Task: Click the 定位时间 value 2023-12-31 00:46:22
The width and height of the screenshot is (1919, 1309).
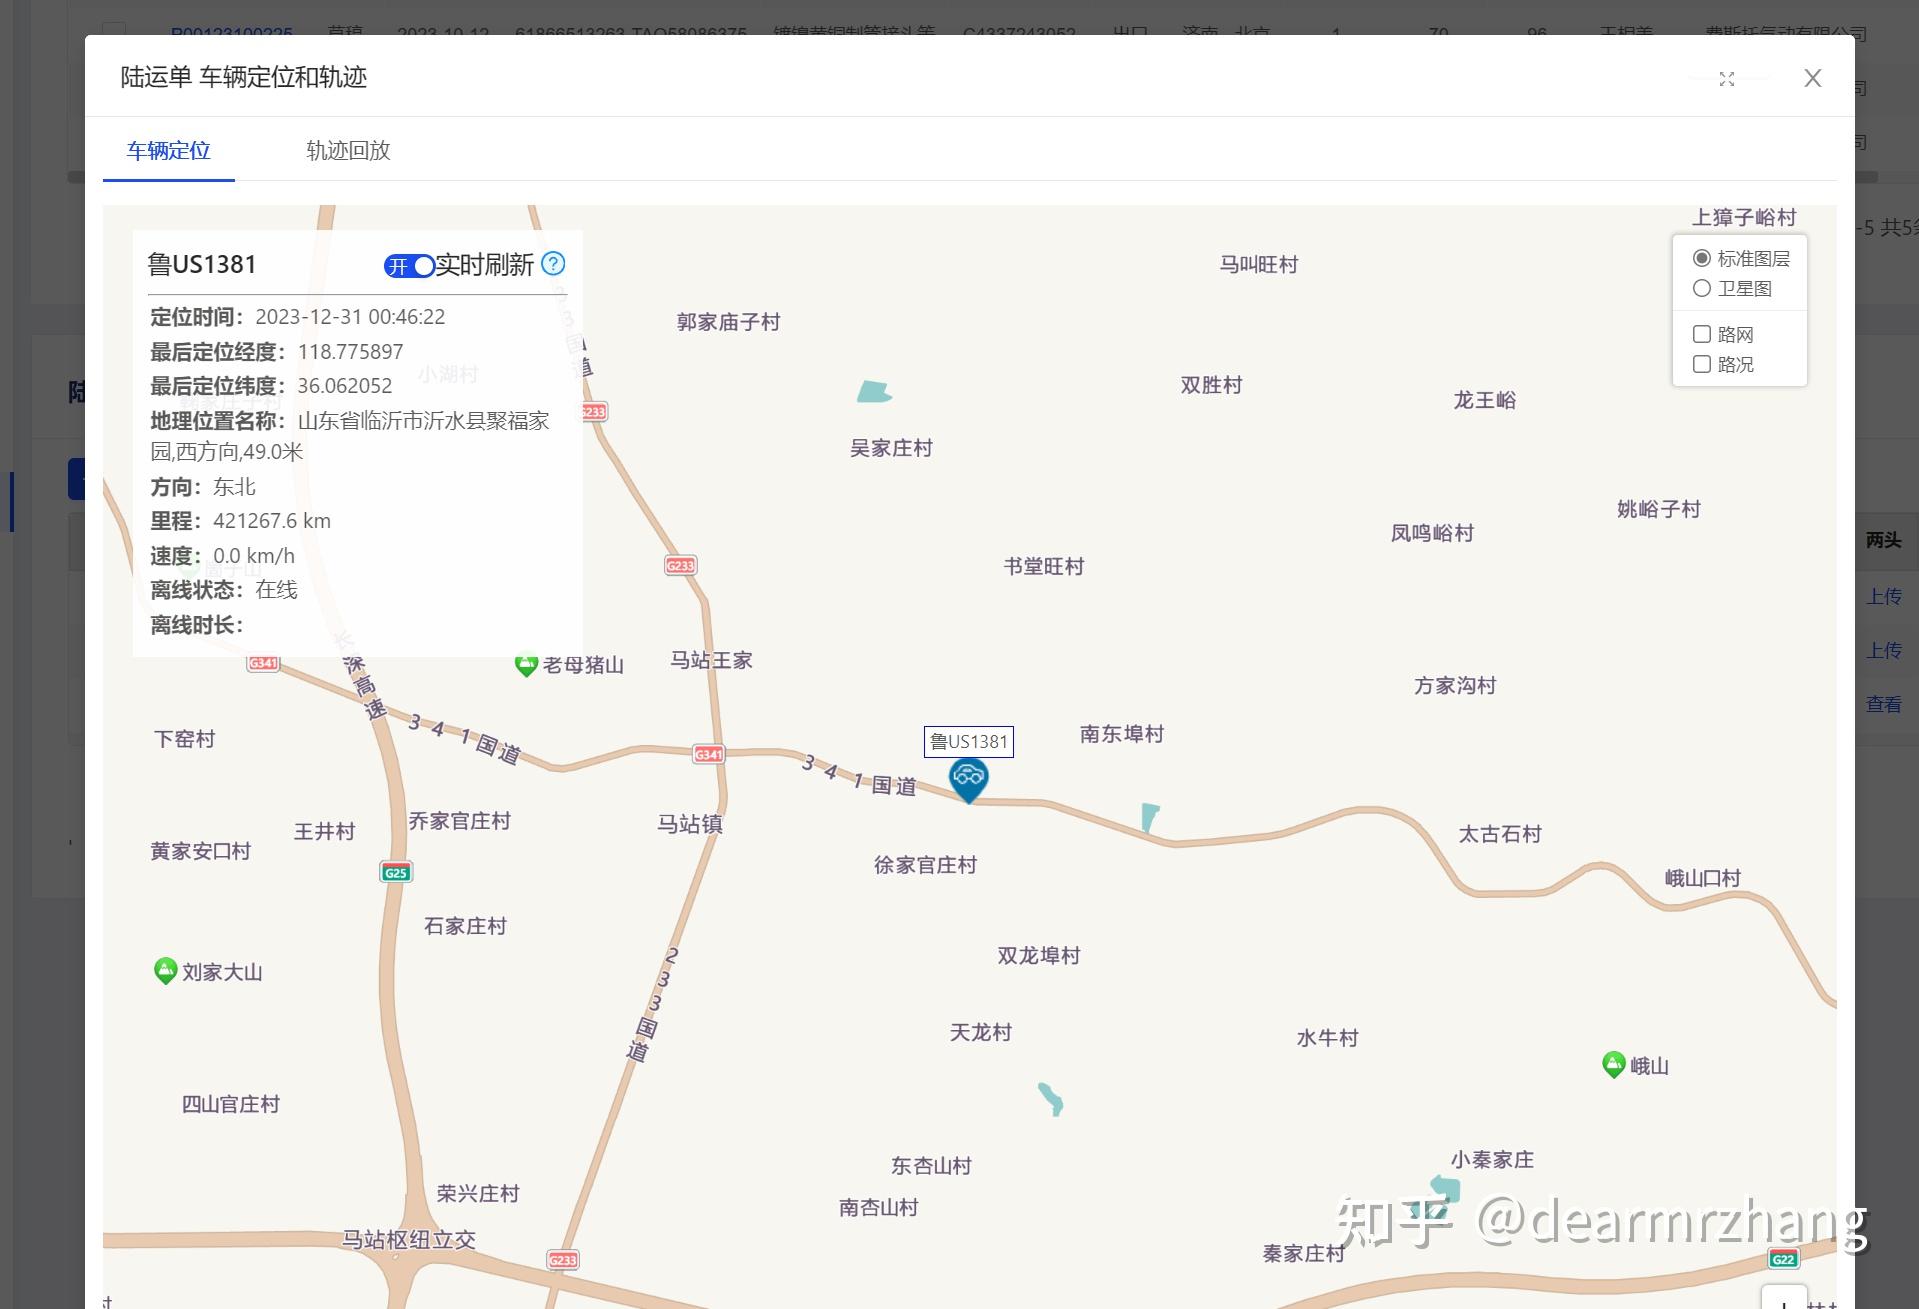Action: (x=350, y=317)
